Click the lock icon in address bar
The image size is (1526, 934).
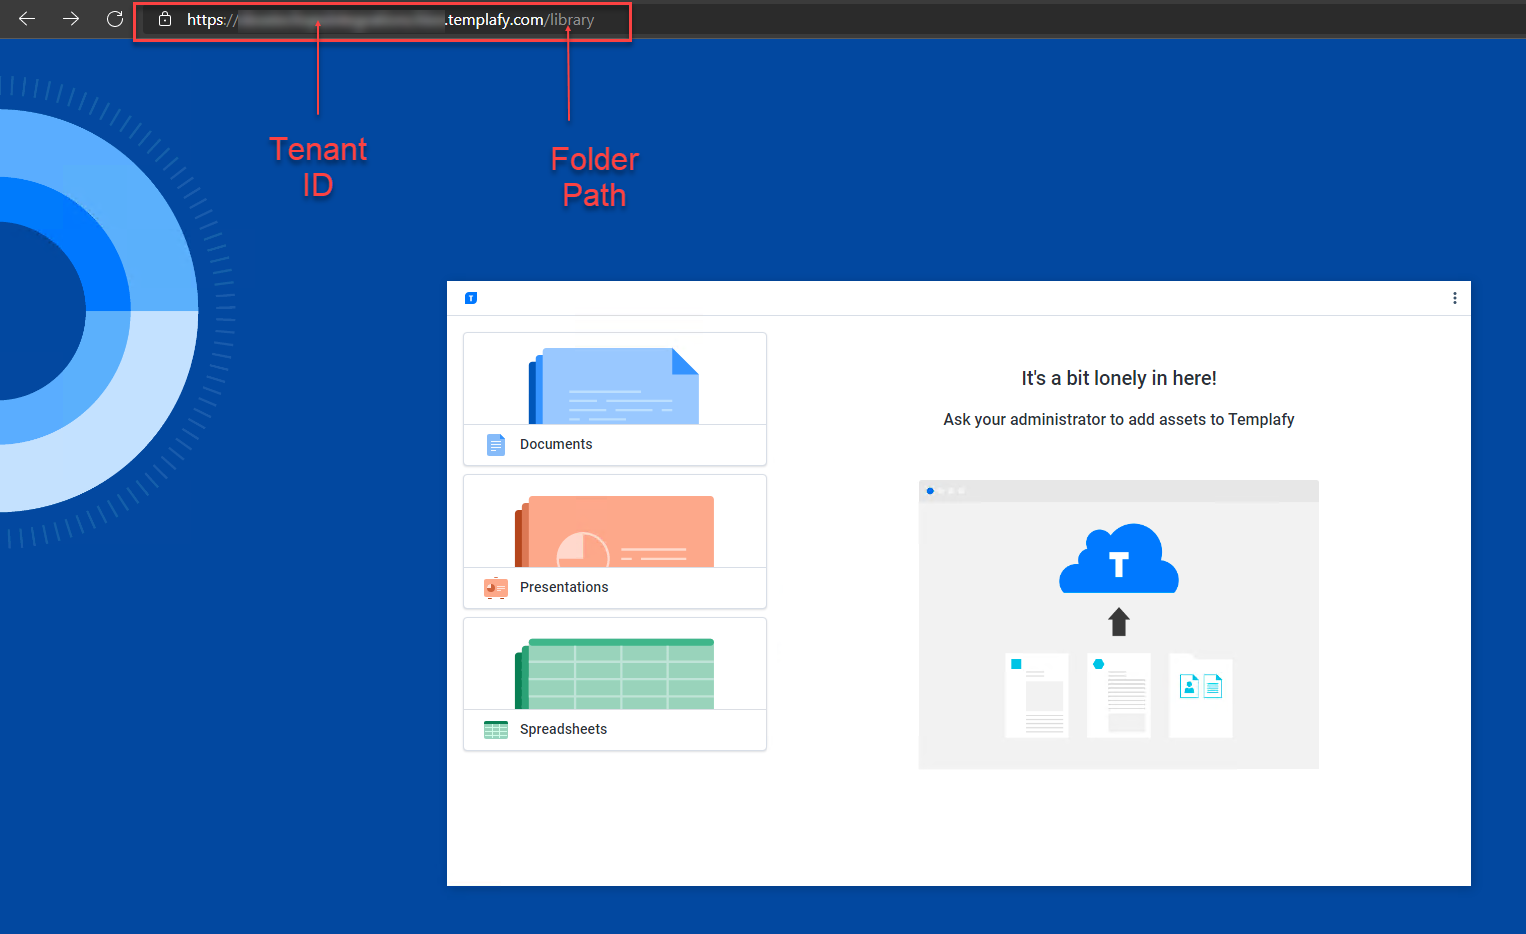(x=165, y=19)
